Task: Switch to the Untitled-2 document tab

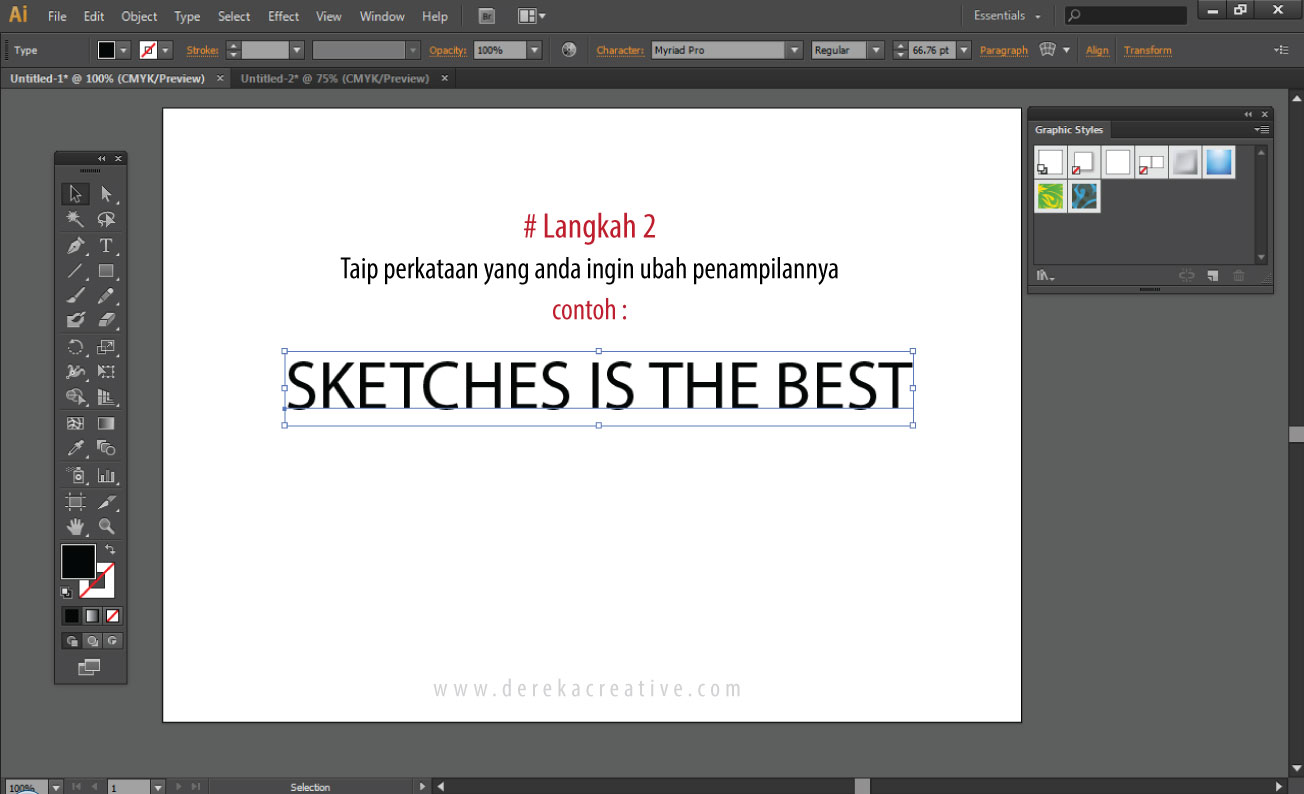Action: [x=334, y=78]
